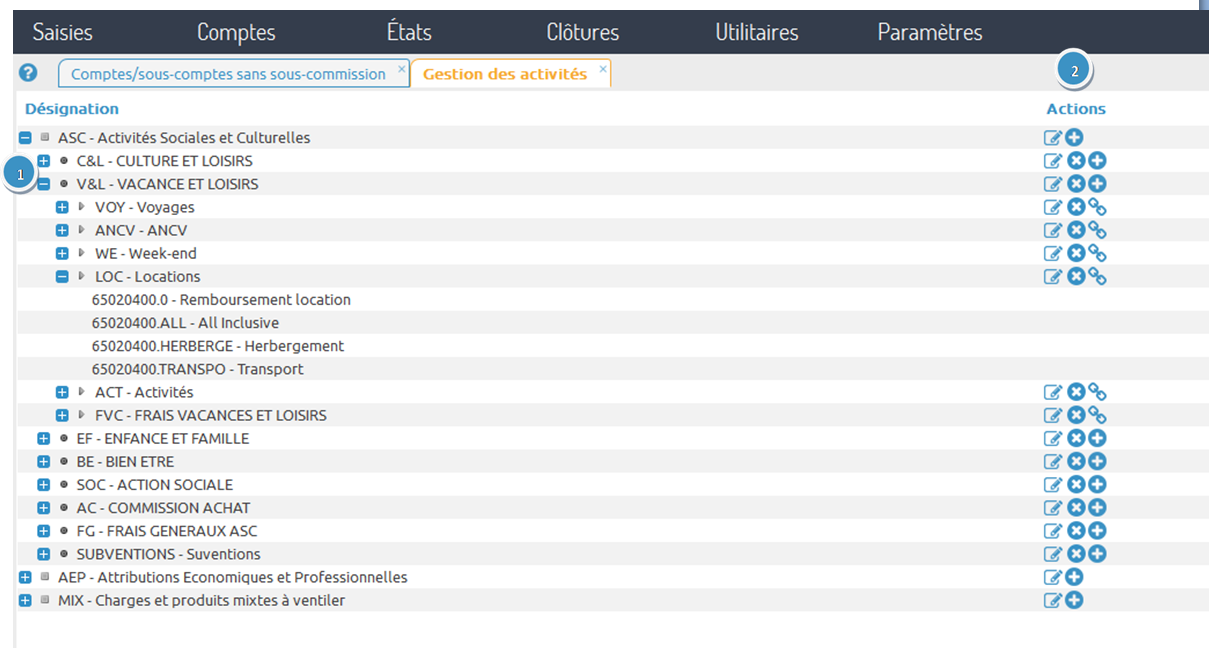The width and height of the screenshot is (1209, 648).
Task: Open the Paramètres menu
Action: [929, 31]
